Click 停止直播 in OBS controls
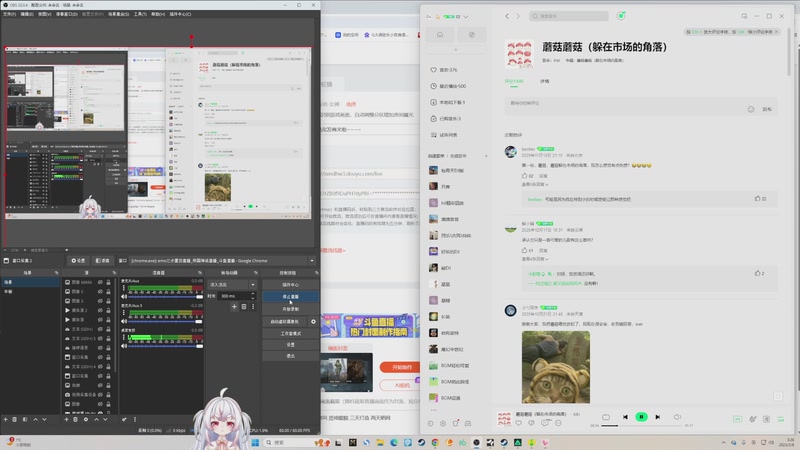Screen dimensions: 800x450 (x=291, y=296)
